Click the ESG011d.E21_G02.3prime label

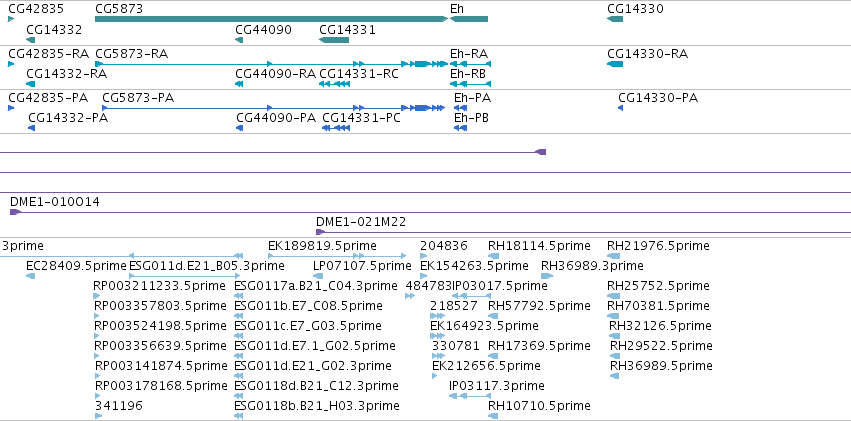tap(313, 366)
